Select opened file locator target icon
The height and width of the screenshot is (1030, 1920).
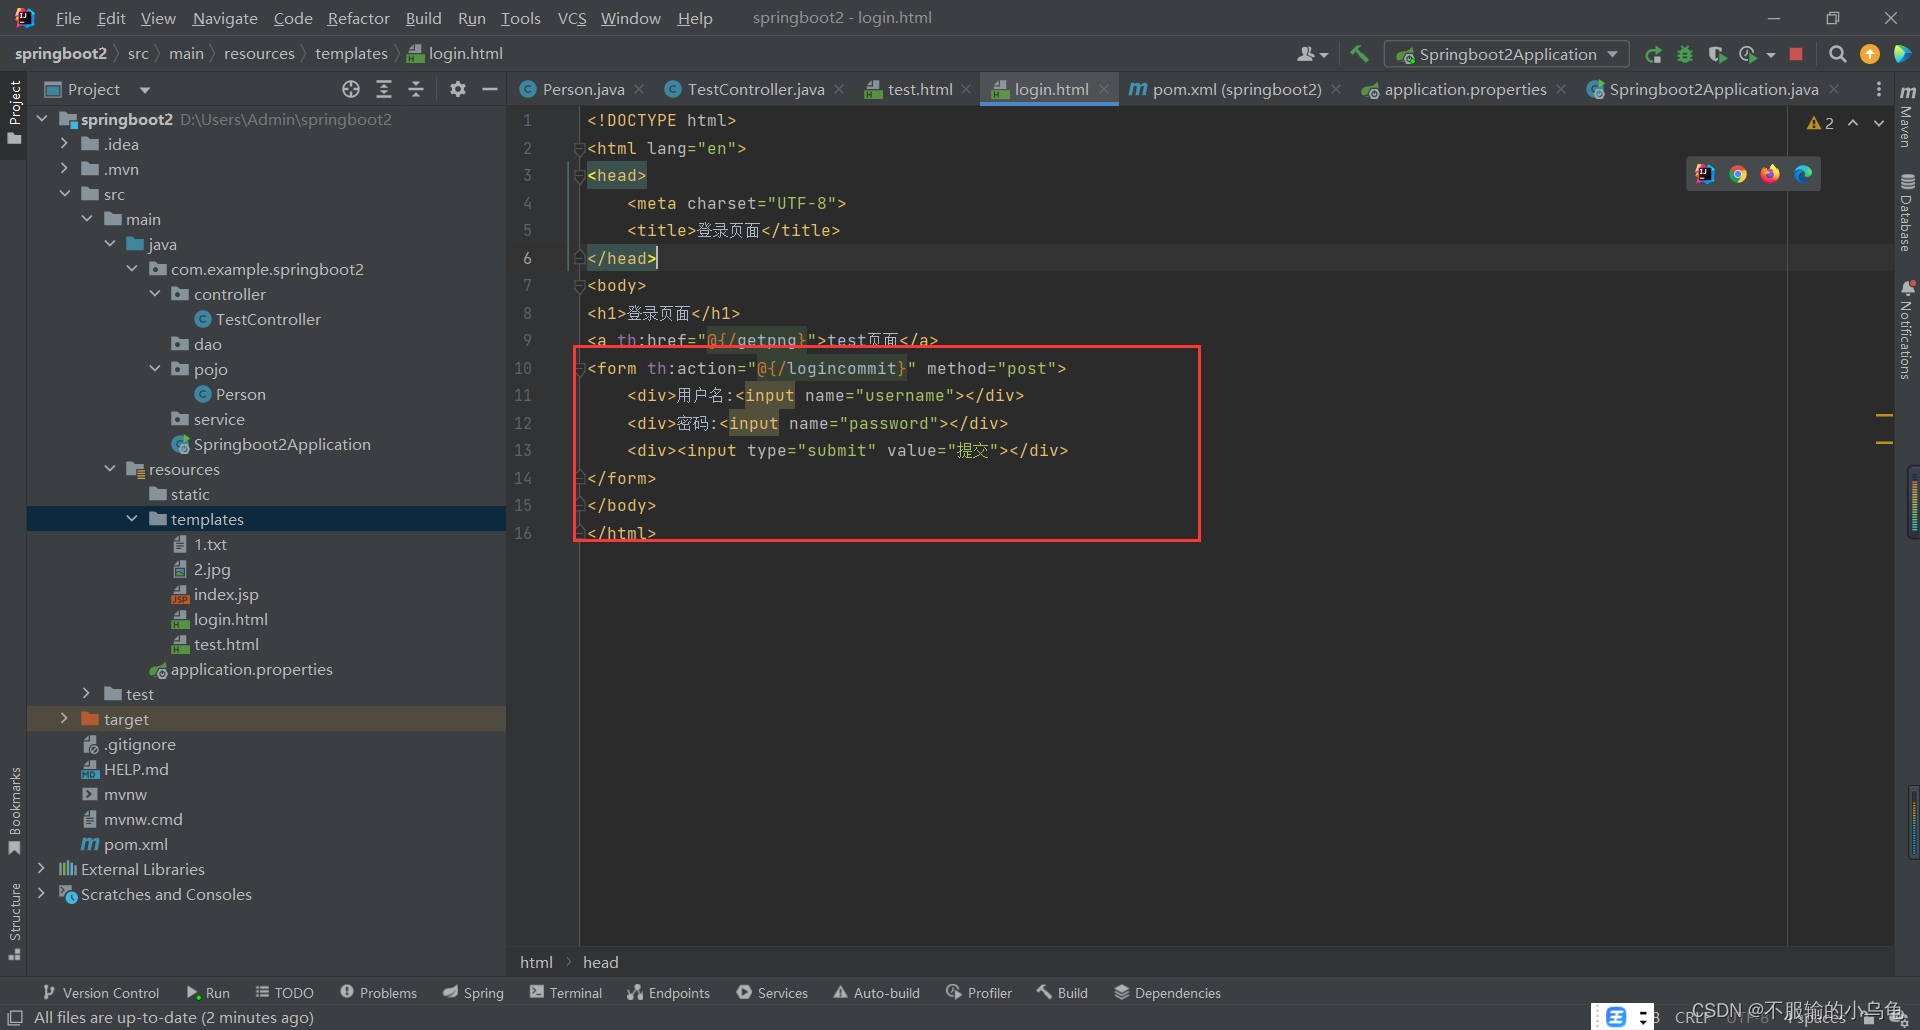click(351, 89)
